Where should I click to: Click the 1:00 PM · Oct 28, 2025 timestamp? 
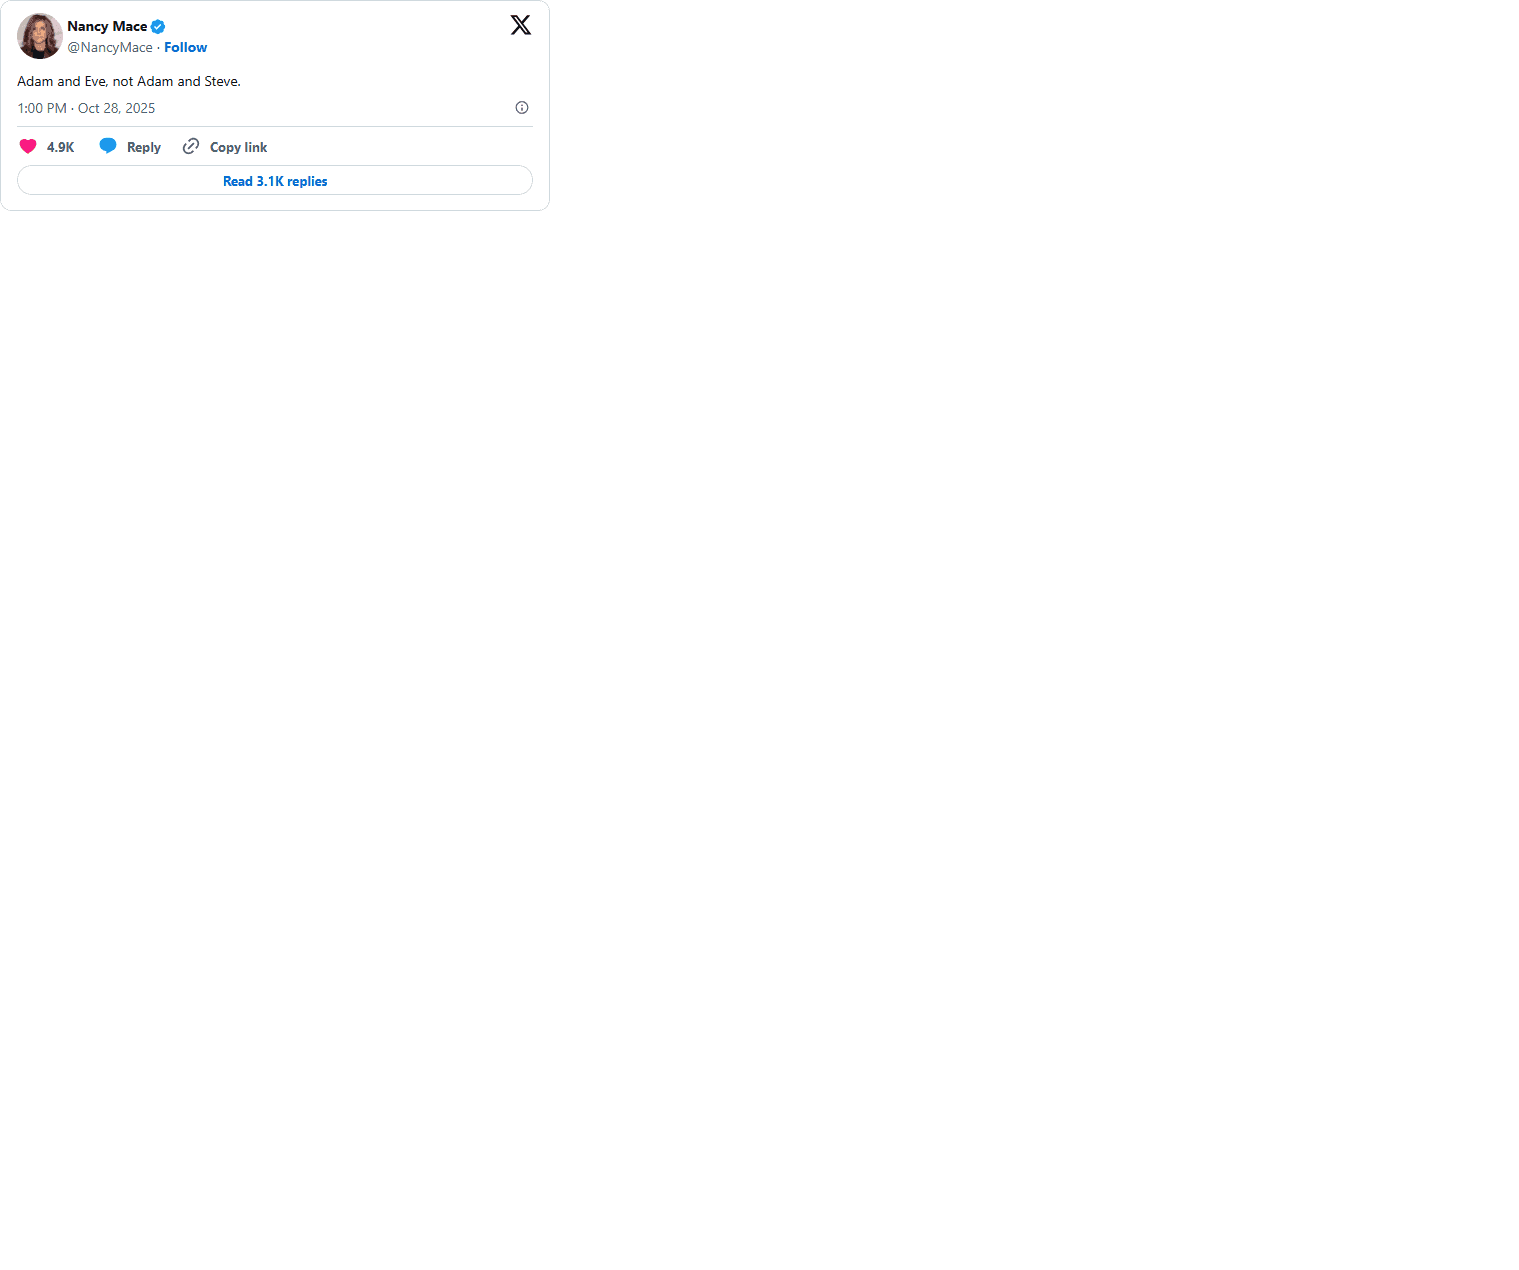tap(86, 108)
